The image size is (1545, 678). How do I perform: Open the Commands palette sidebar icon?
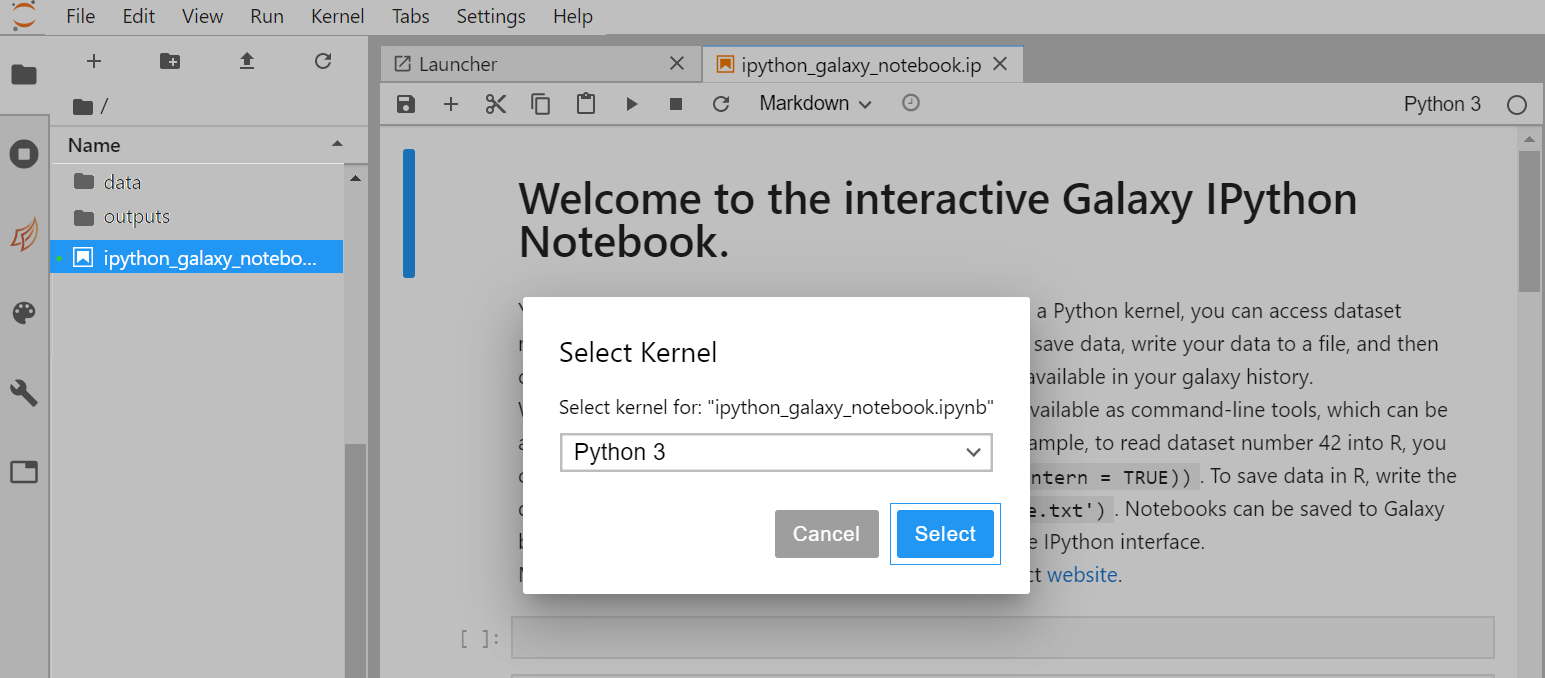click(24, 313)
